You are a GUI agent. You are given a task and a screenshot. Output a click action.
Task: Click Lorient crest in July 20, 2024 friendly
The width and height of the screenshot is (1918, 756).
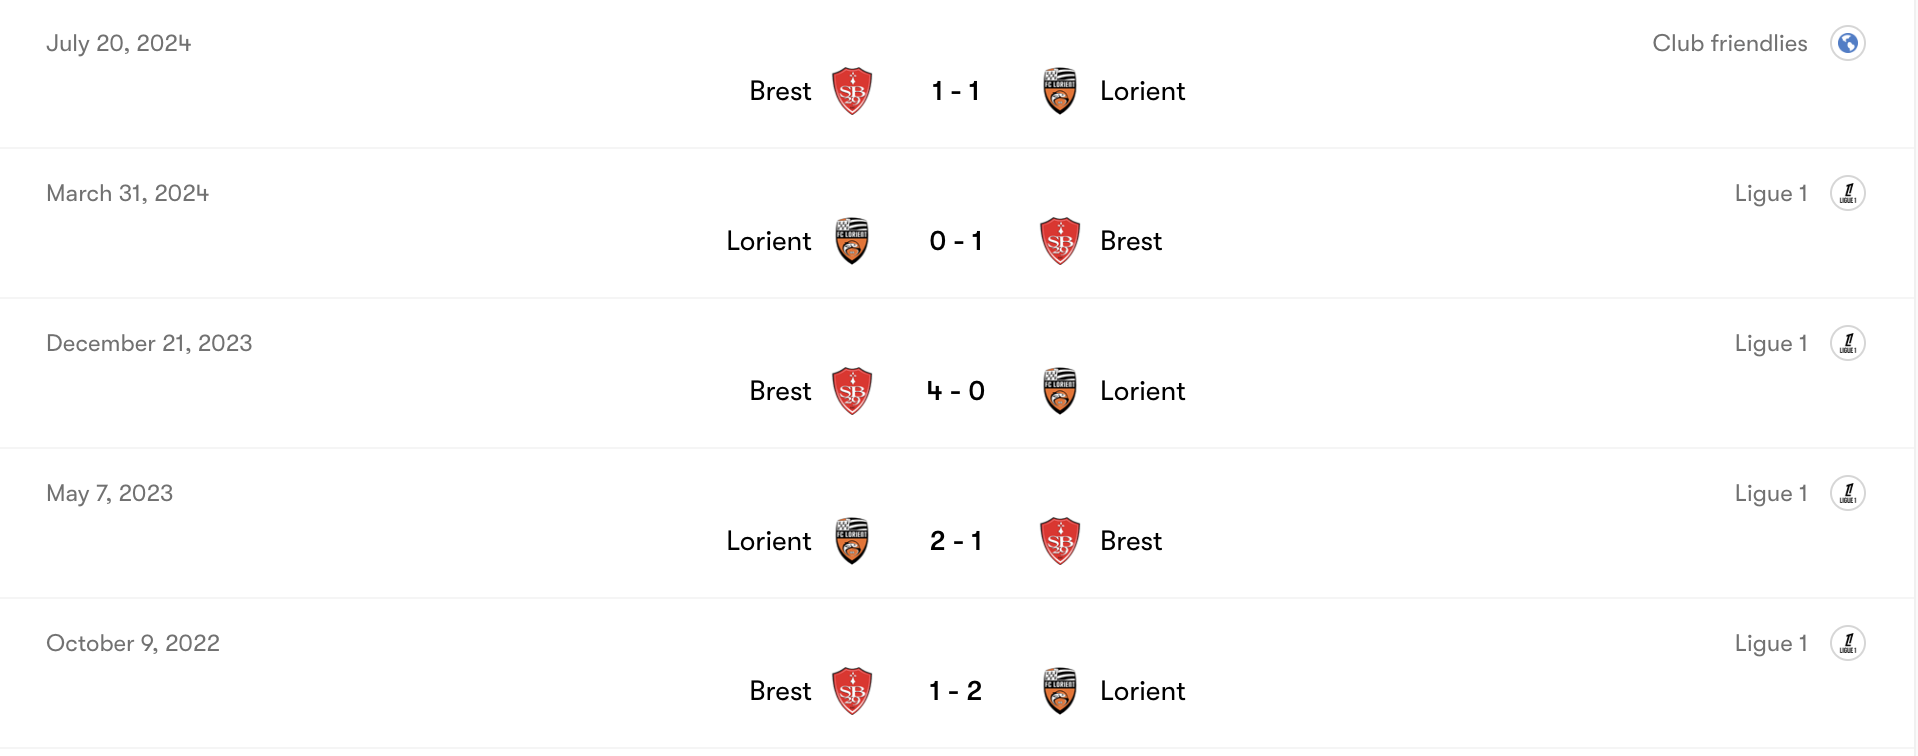point(1060,91)
